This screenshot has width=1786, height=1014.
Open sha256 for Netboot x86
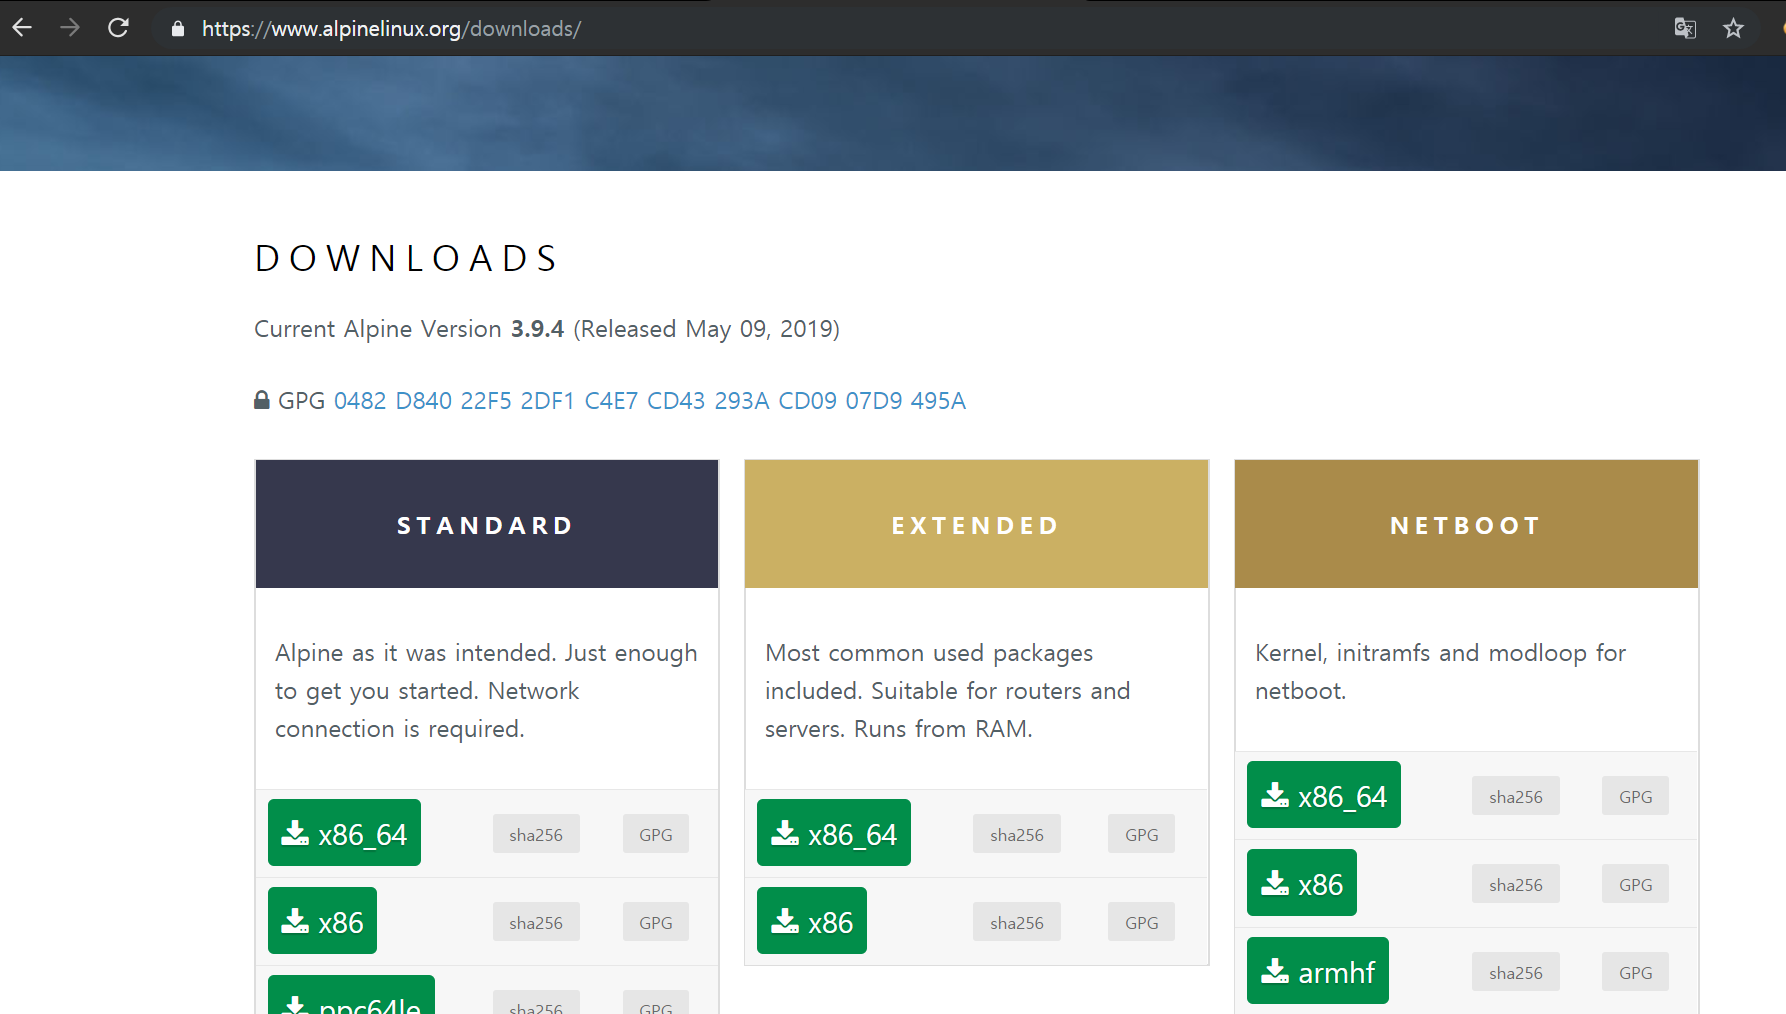[1516, 884]
